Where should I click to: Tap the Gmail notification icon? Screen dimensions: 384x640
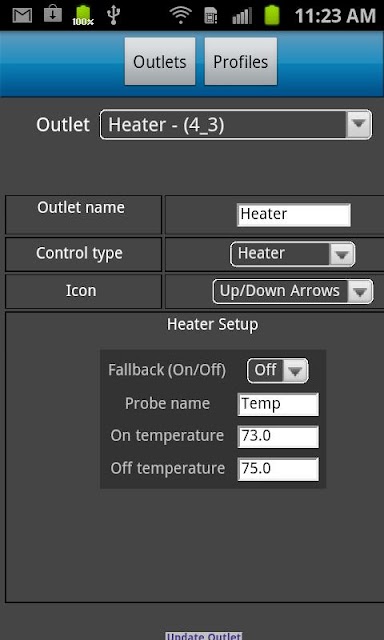coord(22,16)
